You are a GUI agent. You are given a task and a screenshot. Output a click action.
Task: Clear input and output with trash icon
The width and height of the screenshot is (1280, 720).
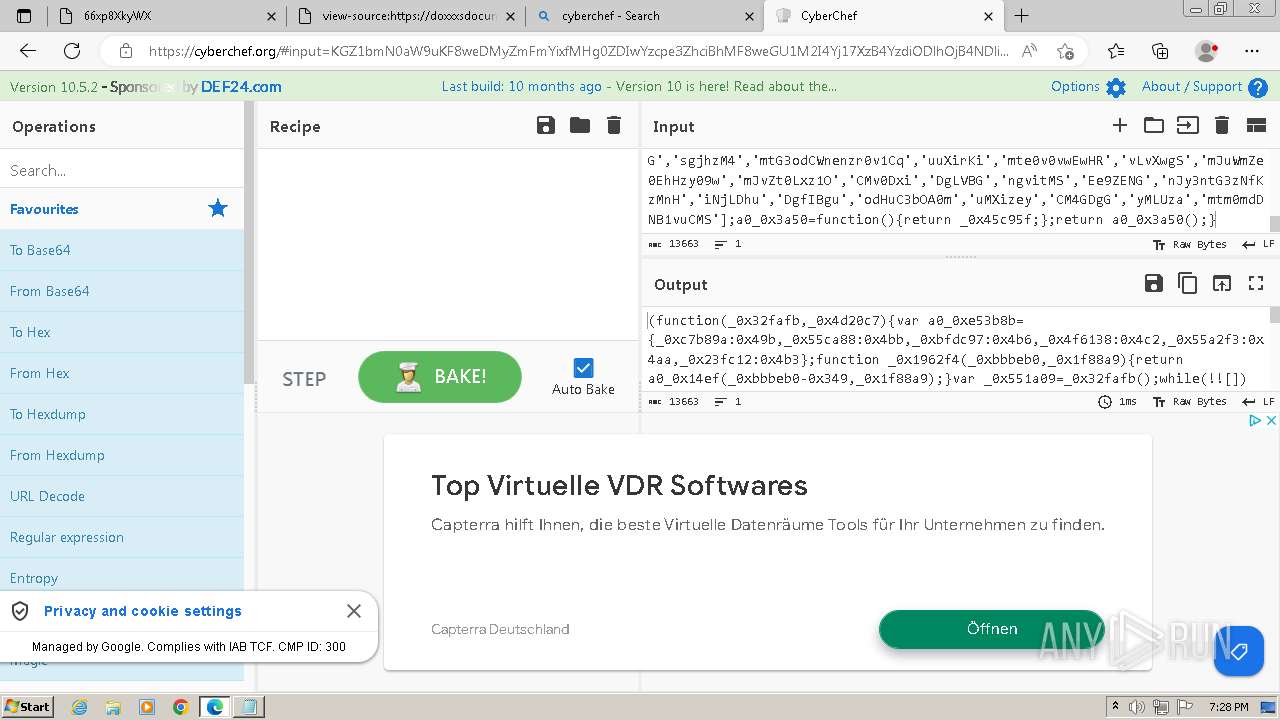click(x=1221, y=125)
